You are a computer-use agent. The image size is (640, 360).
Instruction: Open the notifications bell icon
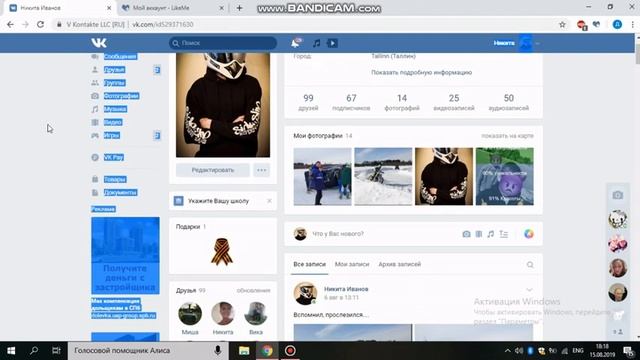[x=296, y=43]
